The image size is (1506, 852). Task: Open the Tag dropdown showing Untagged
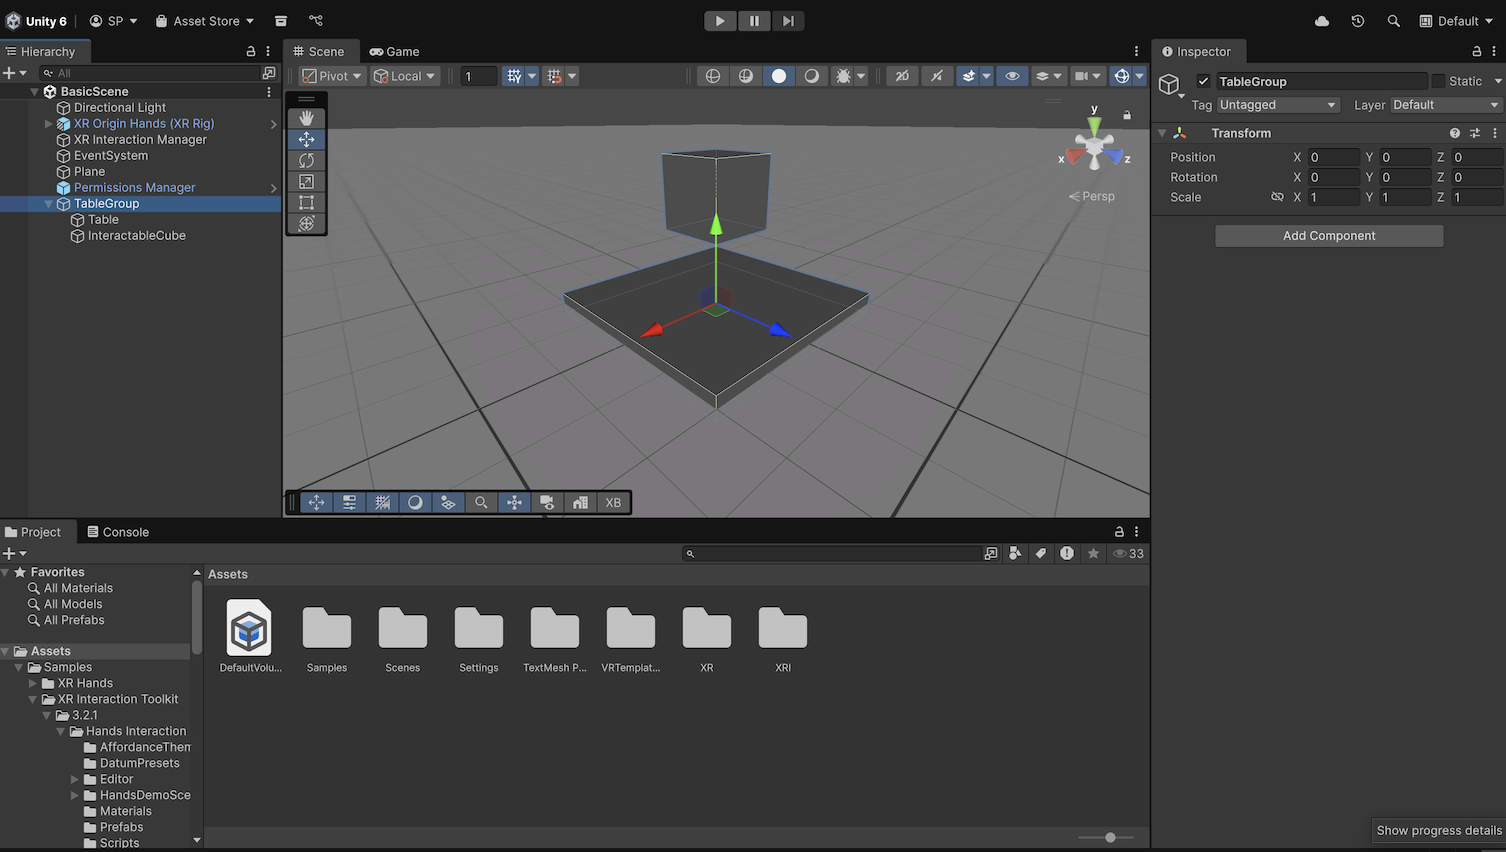tap(1277, 105)
